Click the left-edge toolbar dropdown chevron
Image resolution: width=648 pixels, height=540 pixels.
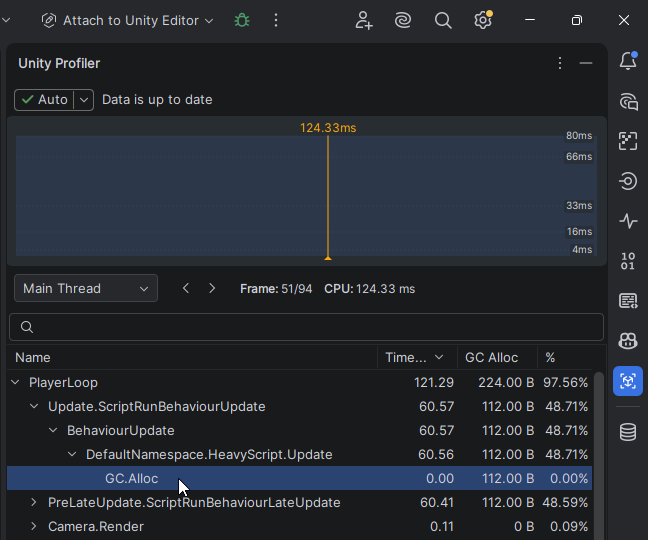pos(5,20)
